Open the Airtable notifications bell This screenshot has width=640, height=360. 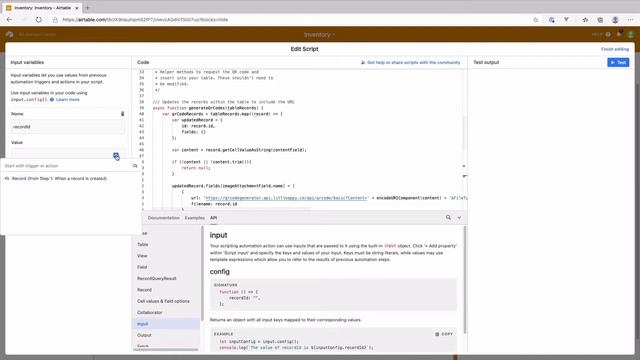click(x=619, y=34)
